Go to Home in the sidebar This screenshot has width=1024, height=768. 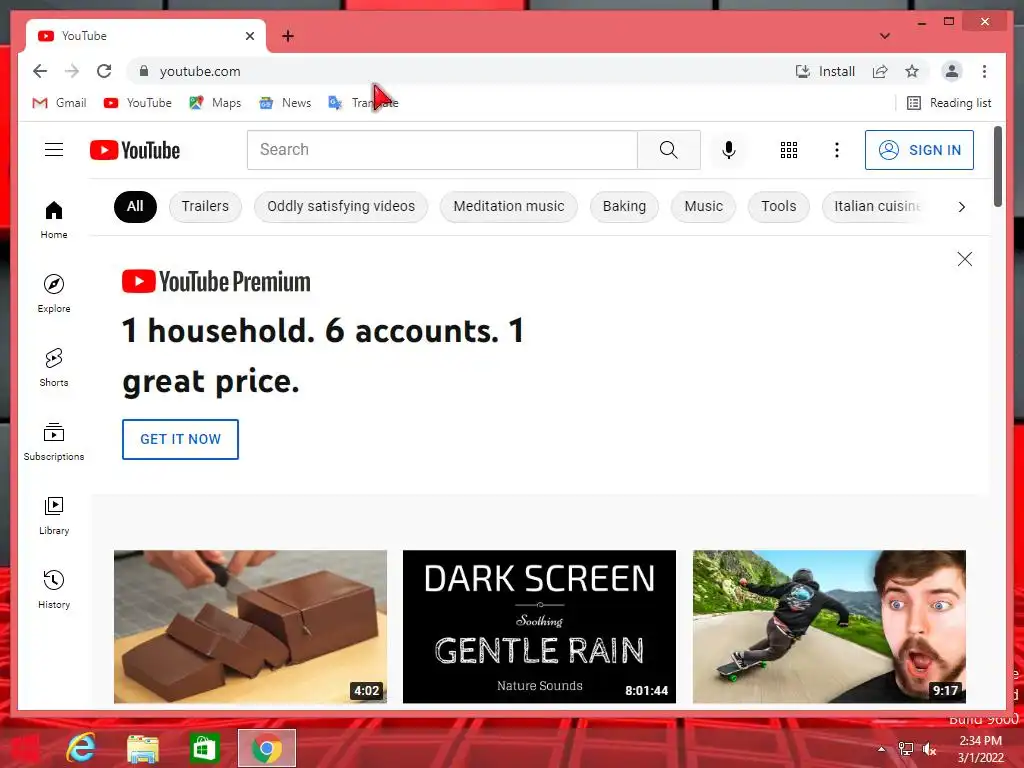[54, 220]
